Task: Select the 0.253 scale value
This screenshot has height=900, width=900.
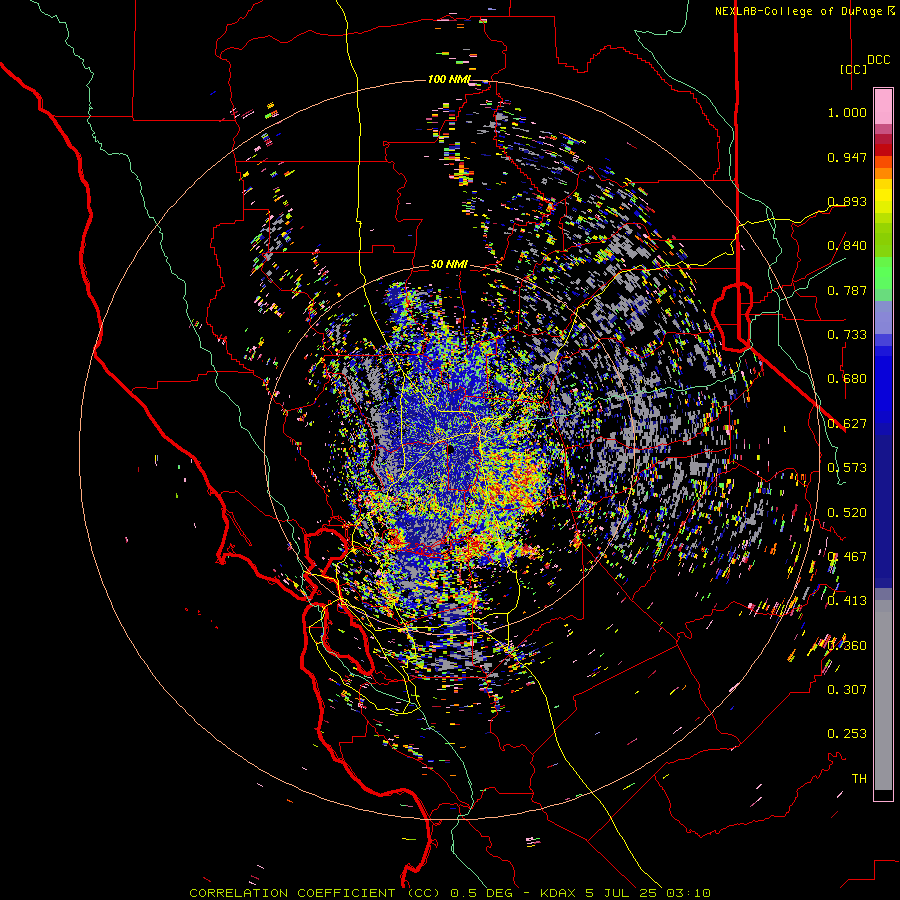Action: [x=847, y=734]
